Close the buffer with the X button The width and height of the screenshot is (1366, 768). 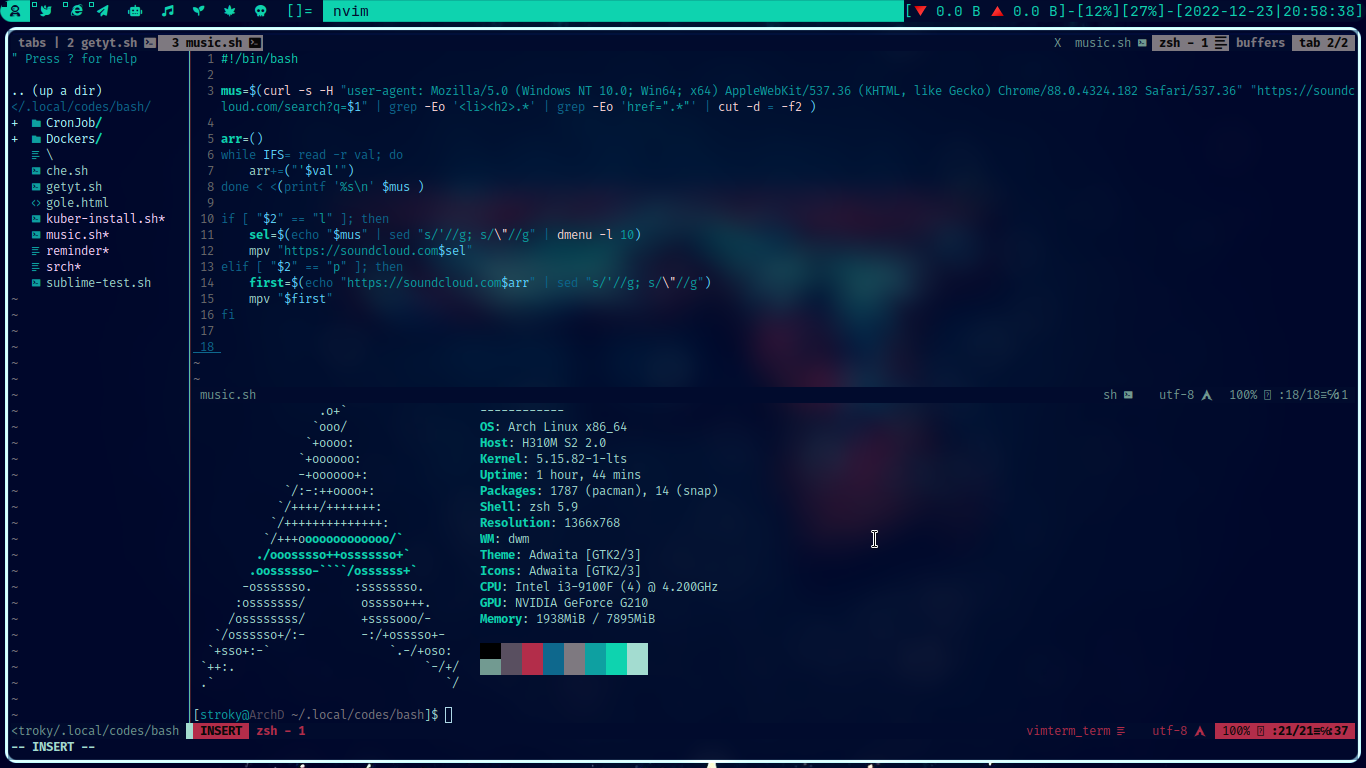[1058, 43]
